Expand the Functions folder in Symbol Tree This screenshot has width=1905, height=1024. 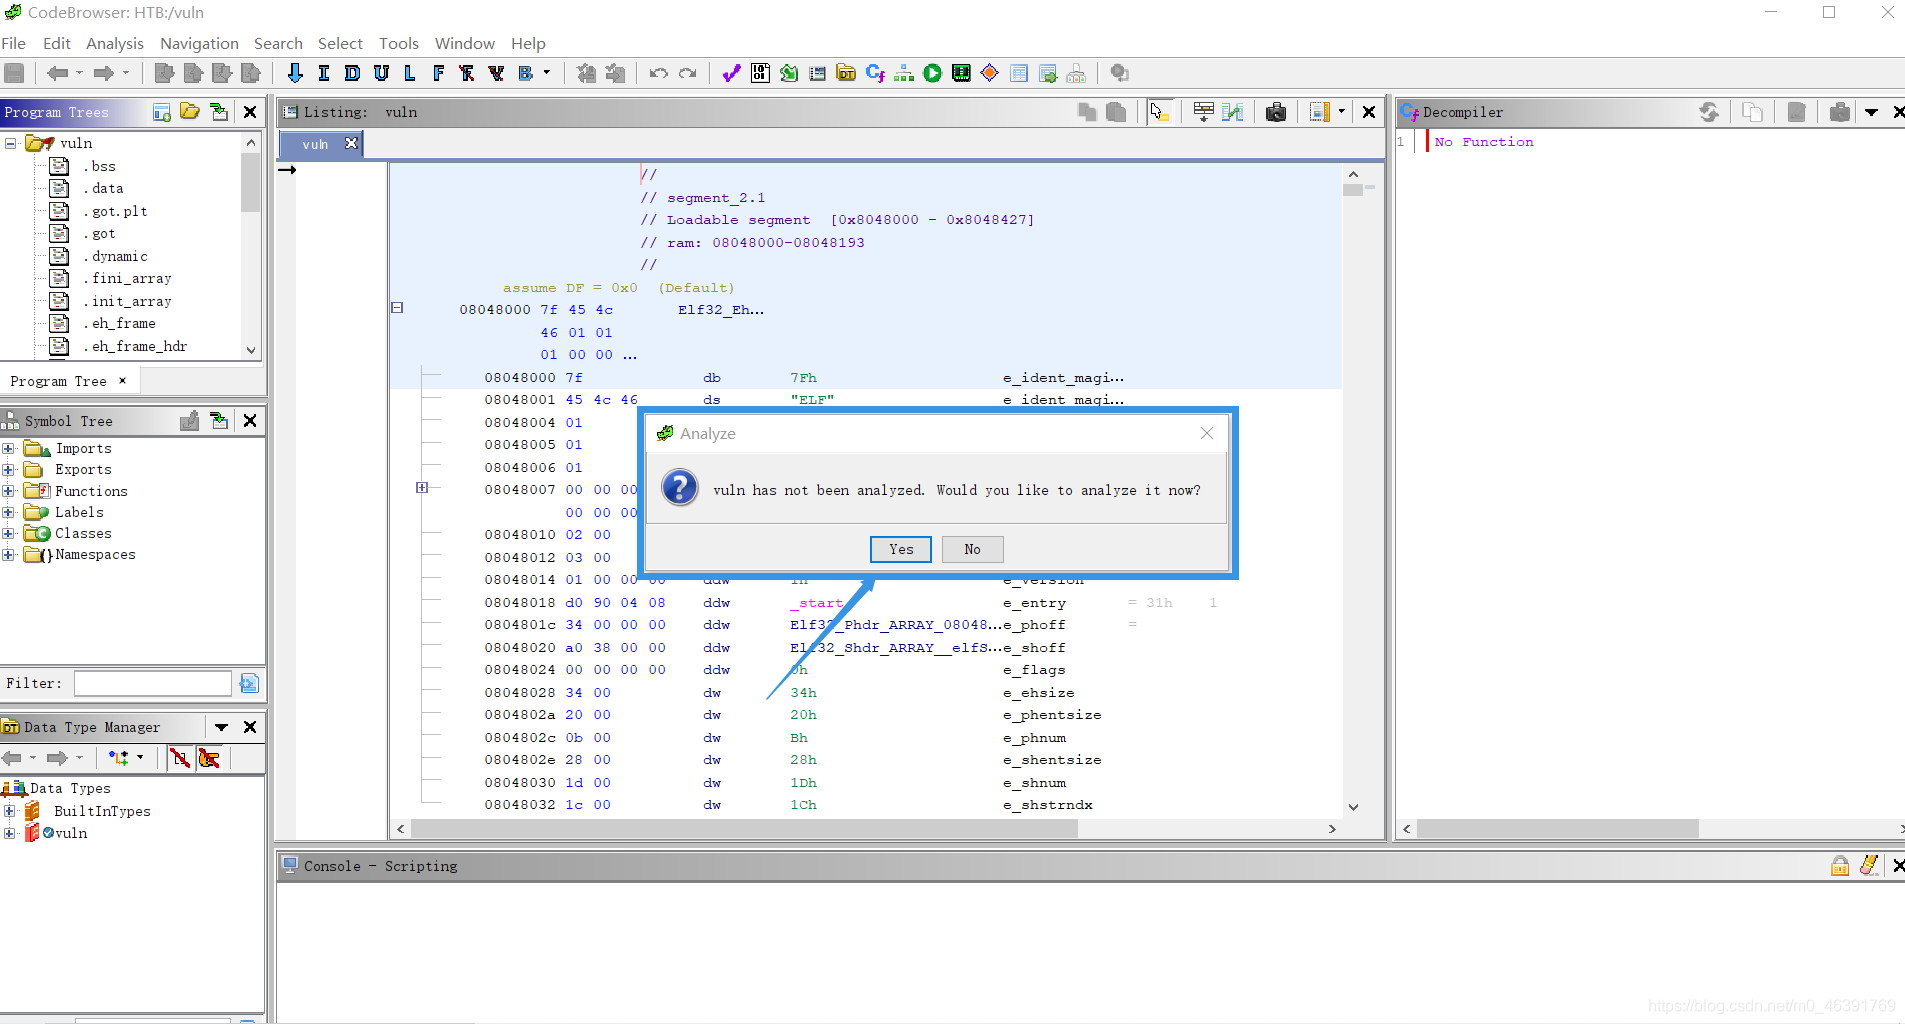coord(8,491)
